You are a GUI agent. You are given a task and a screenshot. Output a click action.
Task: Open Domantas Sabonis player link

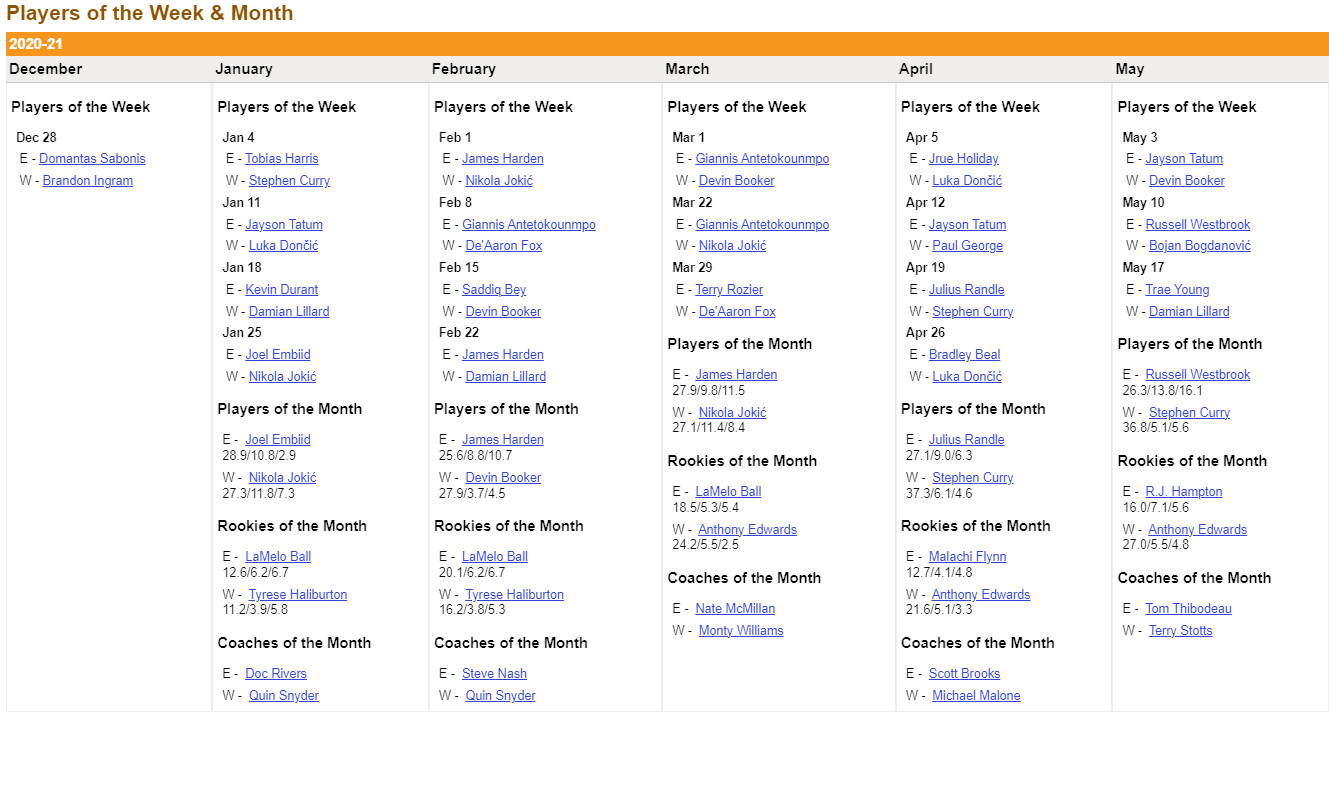pyautogui.click(x=92, y=159)
